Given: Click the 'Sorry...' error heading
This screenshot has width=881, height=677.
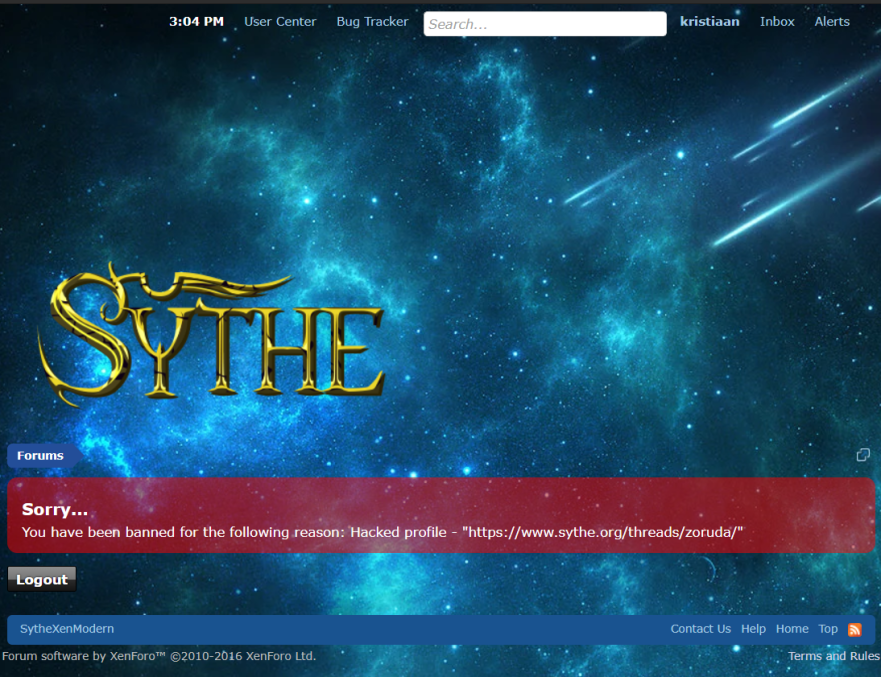Looking at the screenshot, I should coord(55,509).
